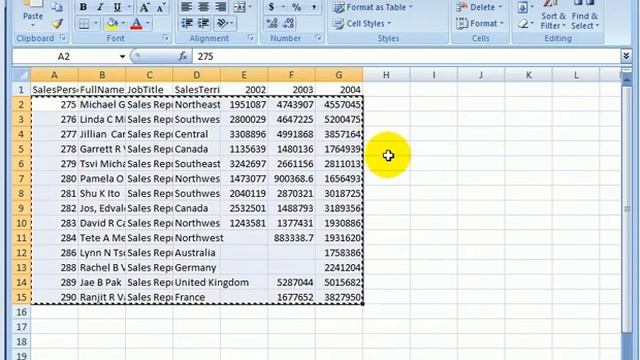Screen dimensions: 640x360
Task: Click Insert Function fx icon
Action: pos(183,56)
